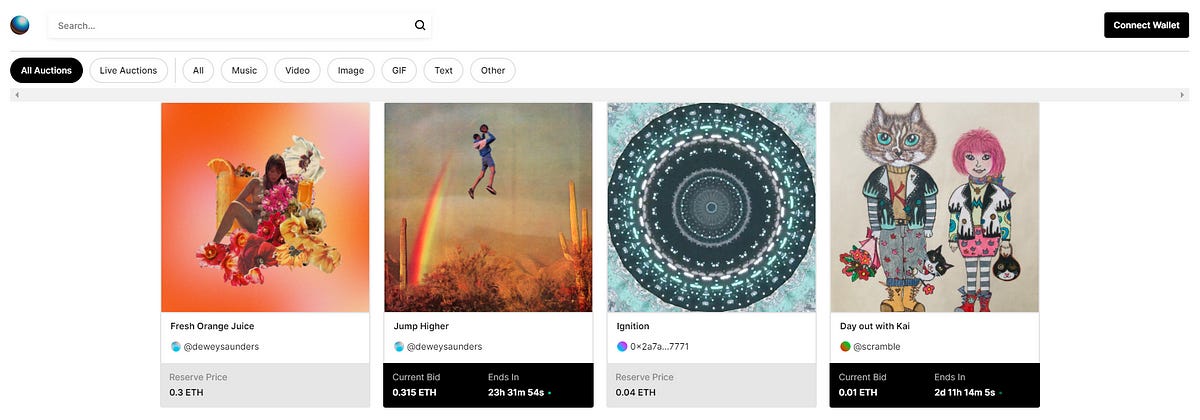Click the right scroll arrow

pyautogui.click(x=1181, y=94)
